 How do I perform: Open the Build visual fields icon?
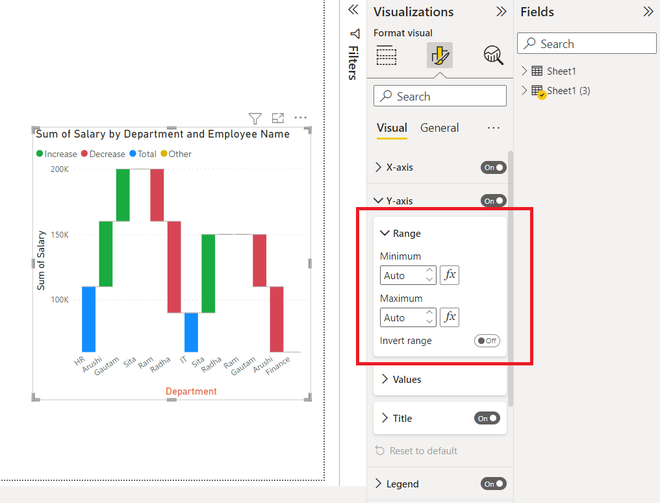(x=386, y=55)
